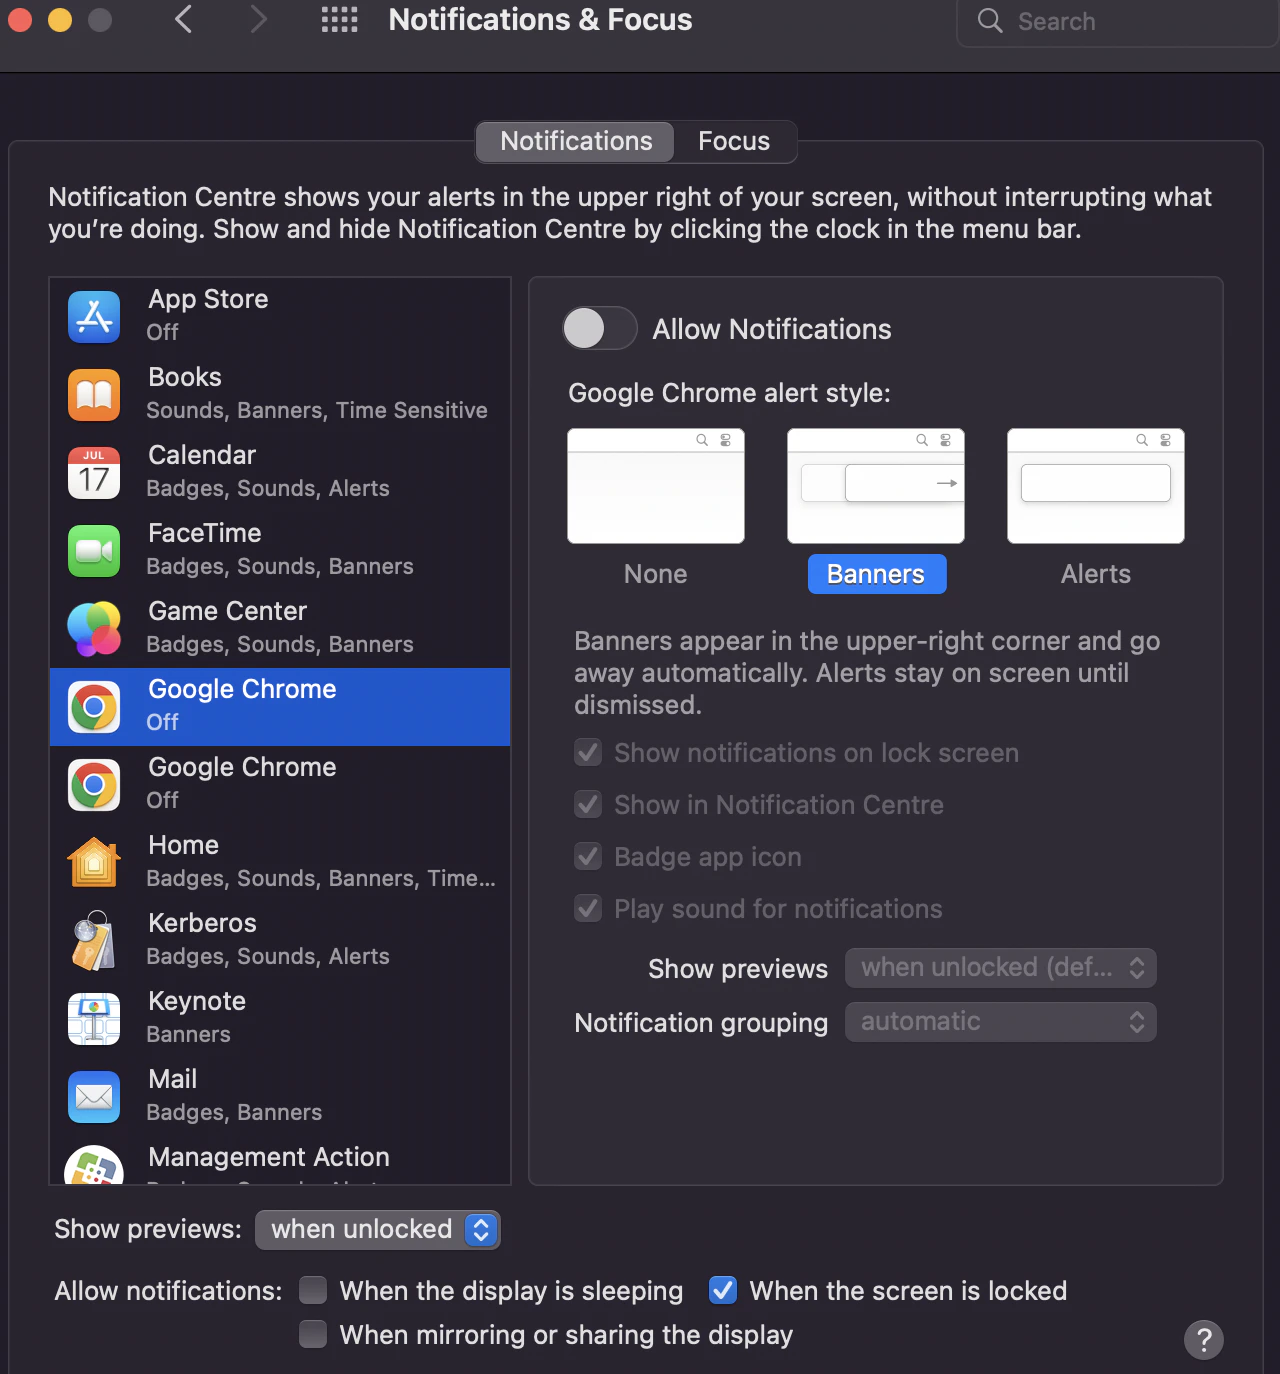The height and width of the screenshot is (1374, 1280).
Task: Click the Mail app icon
Action: (94, 1096)
